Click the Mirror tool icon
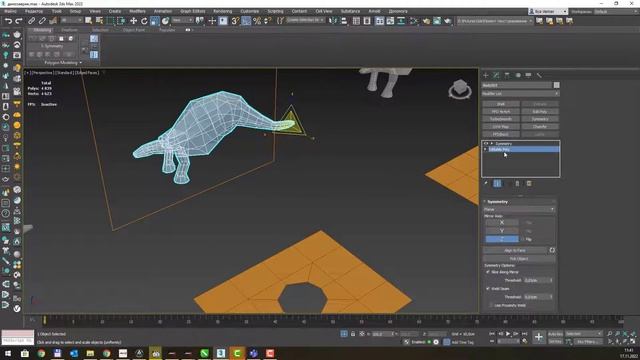This screenshot has height=360, width=640. pos(333,21)
